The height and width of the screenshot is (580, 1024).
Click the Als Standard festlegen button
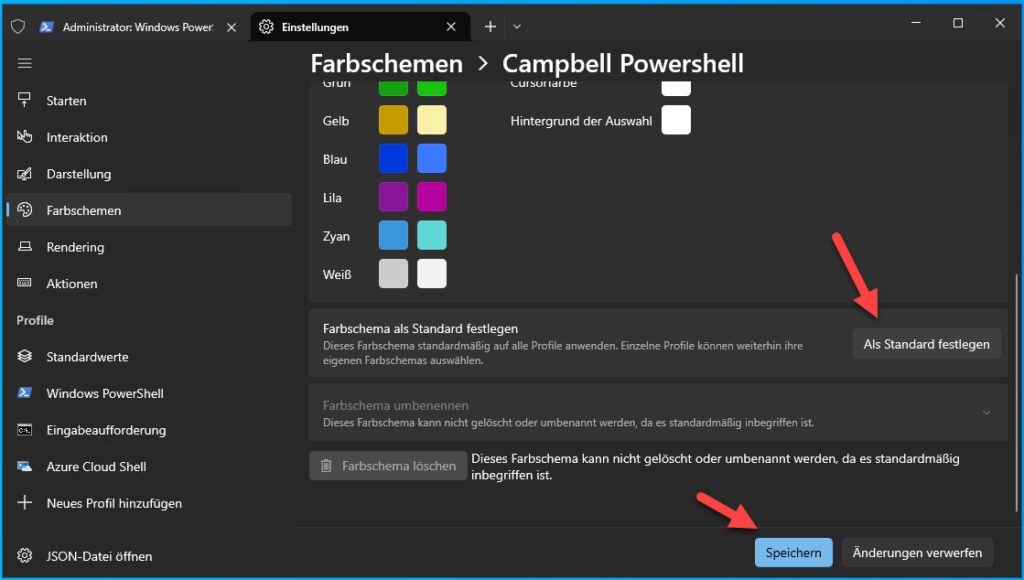pyautogui.click(x=927, y=344)
